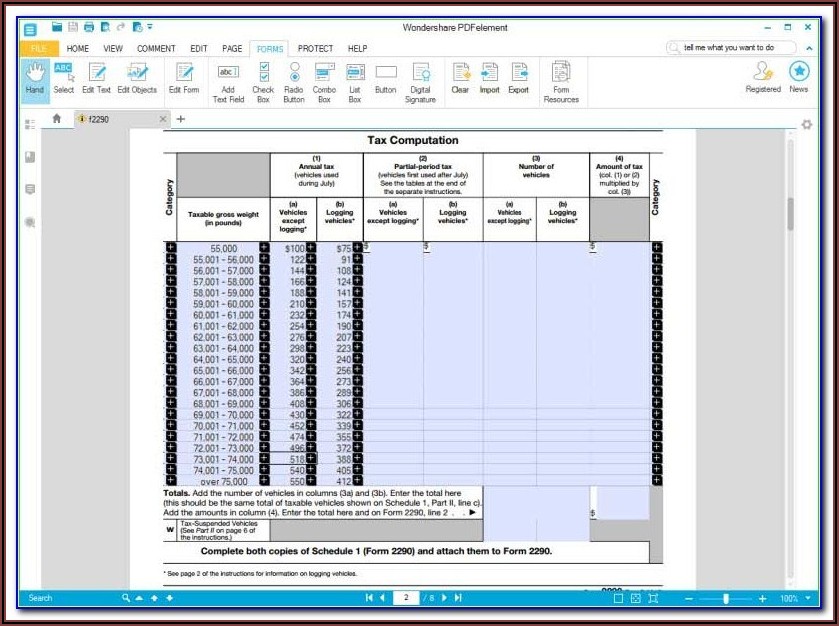The height and width of the screenshot is (626, 839).
Task: Switch to the COMMENT ribbon tab
Action: coord(156,48)
